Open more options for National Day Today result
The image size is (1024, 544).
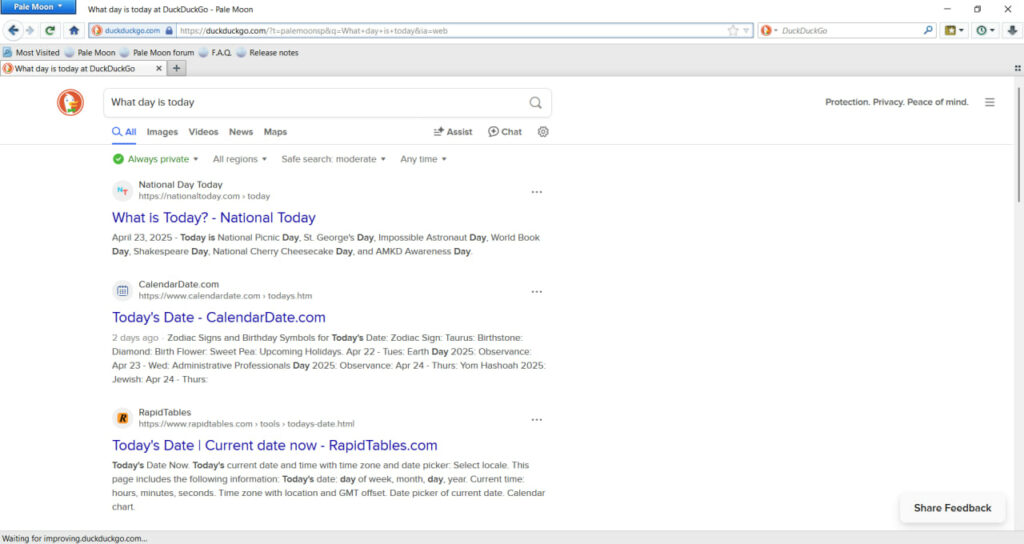pos(536,192)
